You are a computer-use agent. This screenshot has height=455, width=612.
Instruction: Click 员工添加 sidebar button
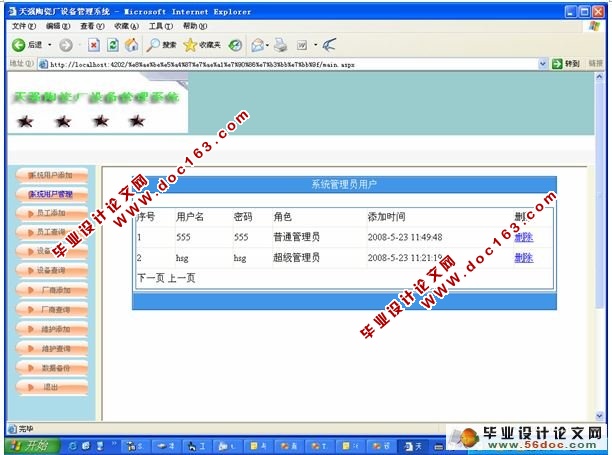[x=52, y=213]
